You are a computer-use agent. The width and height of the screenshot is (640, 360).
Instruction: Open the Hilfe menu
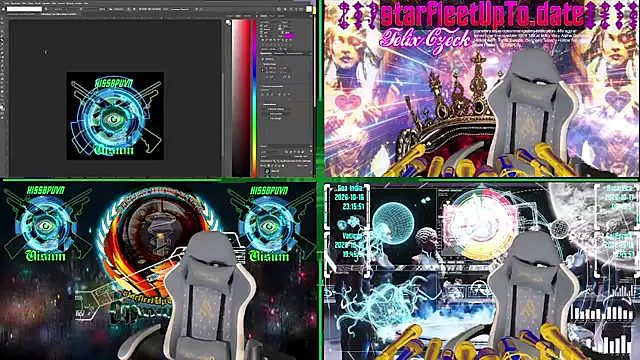86,3
